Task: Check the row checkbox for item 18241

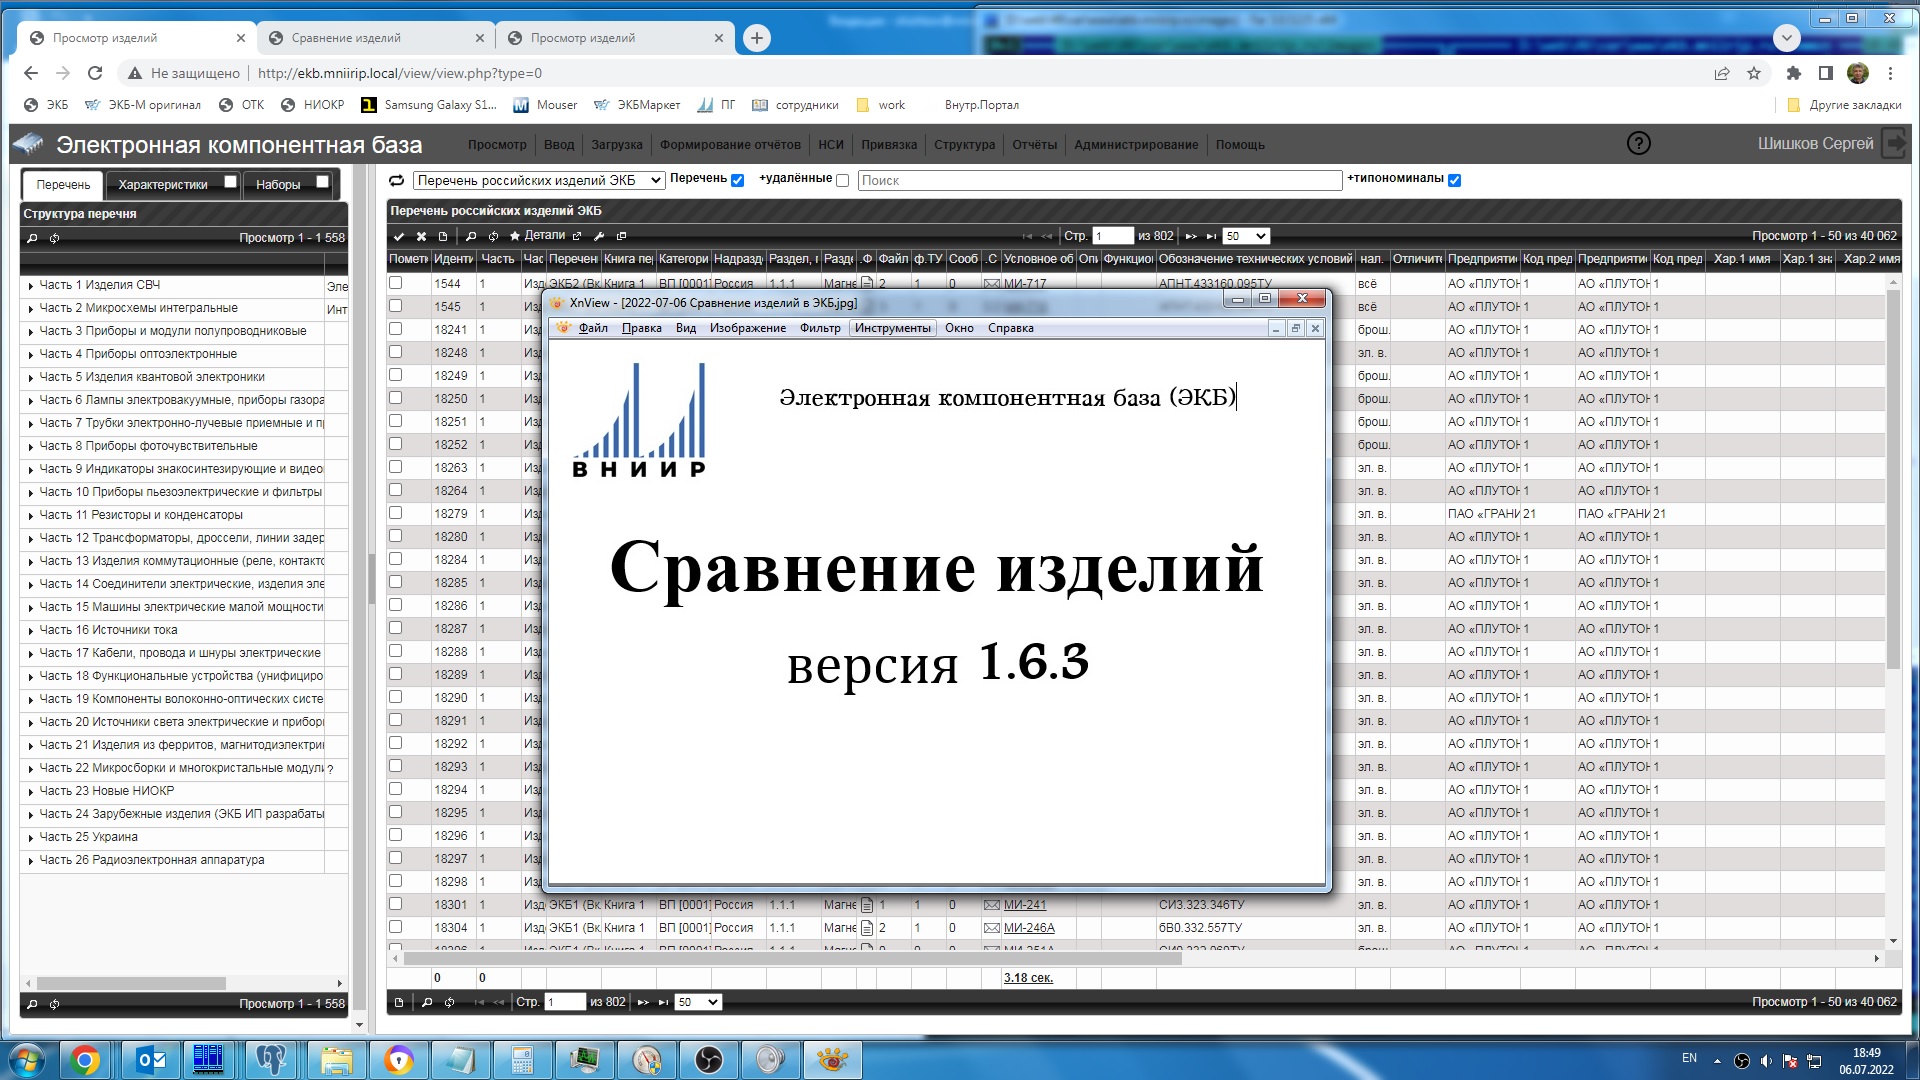Action: click(396, 329)
